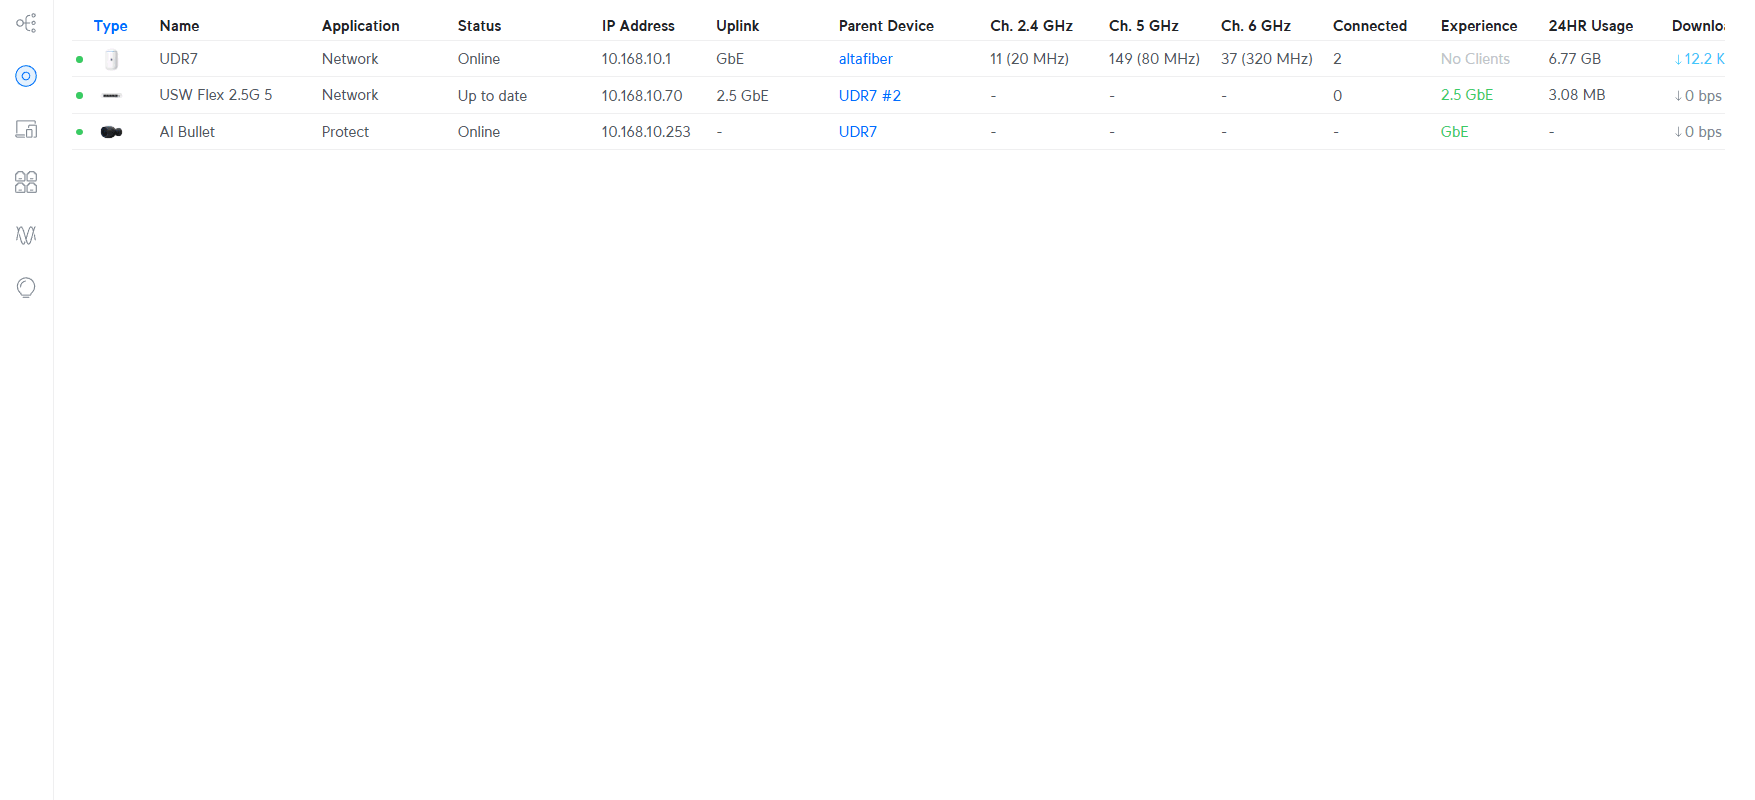Click the UDR7 device thumbnail icon
1755x800 pixels.
point(112,60)
